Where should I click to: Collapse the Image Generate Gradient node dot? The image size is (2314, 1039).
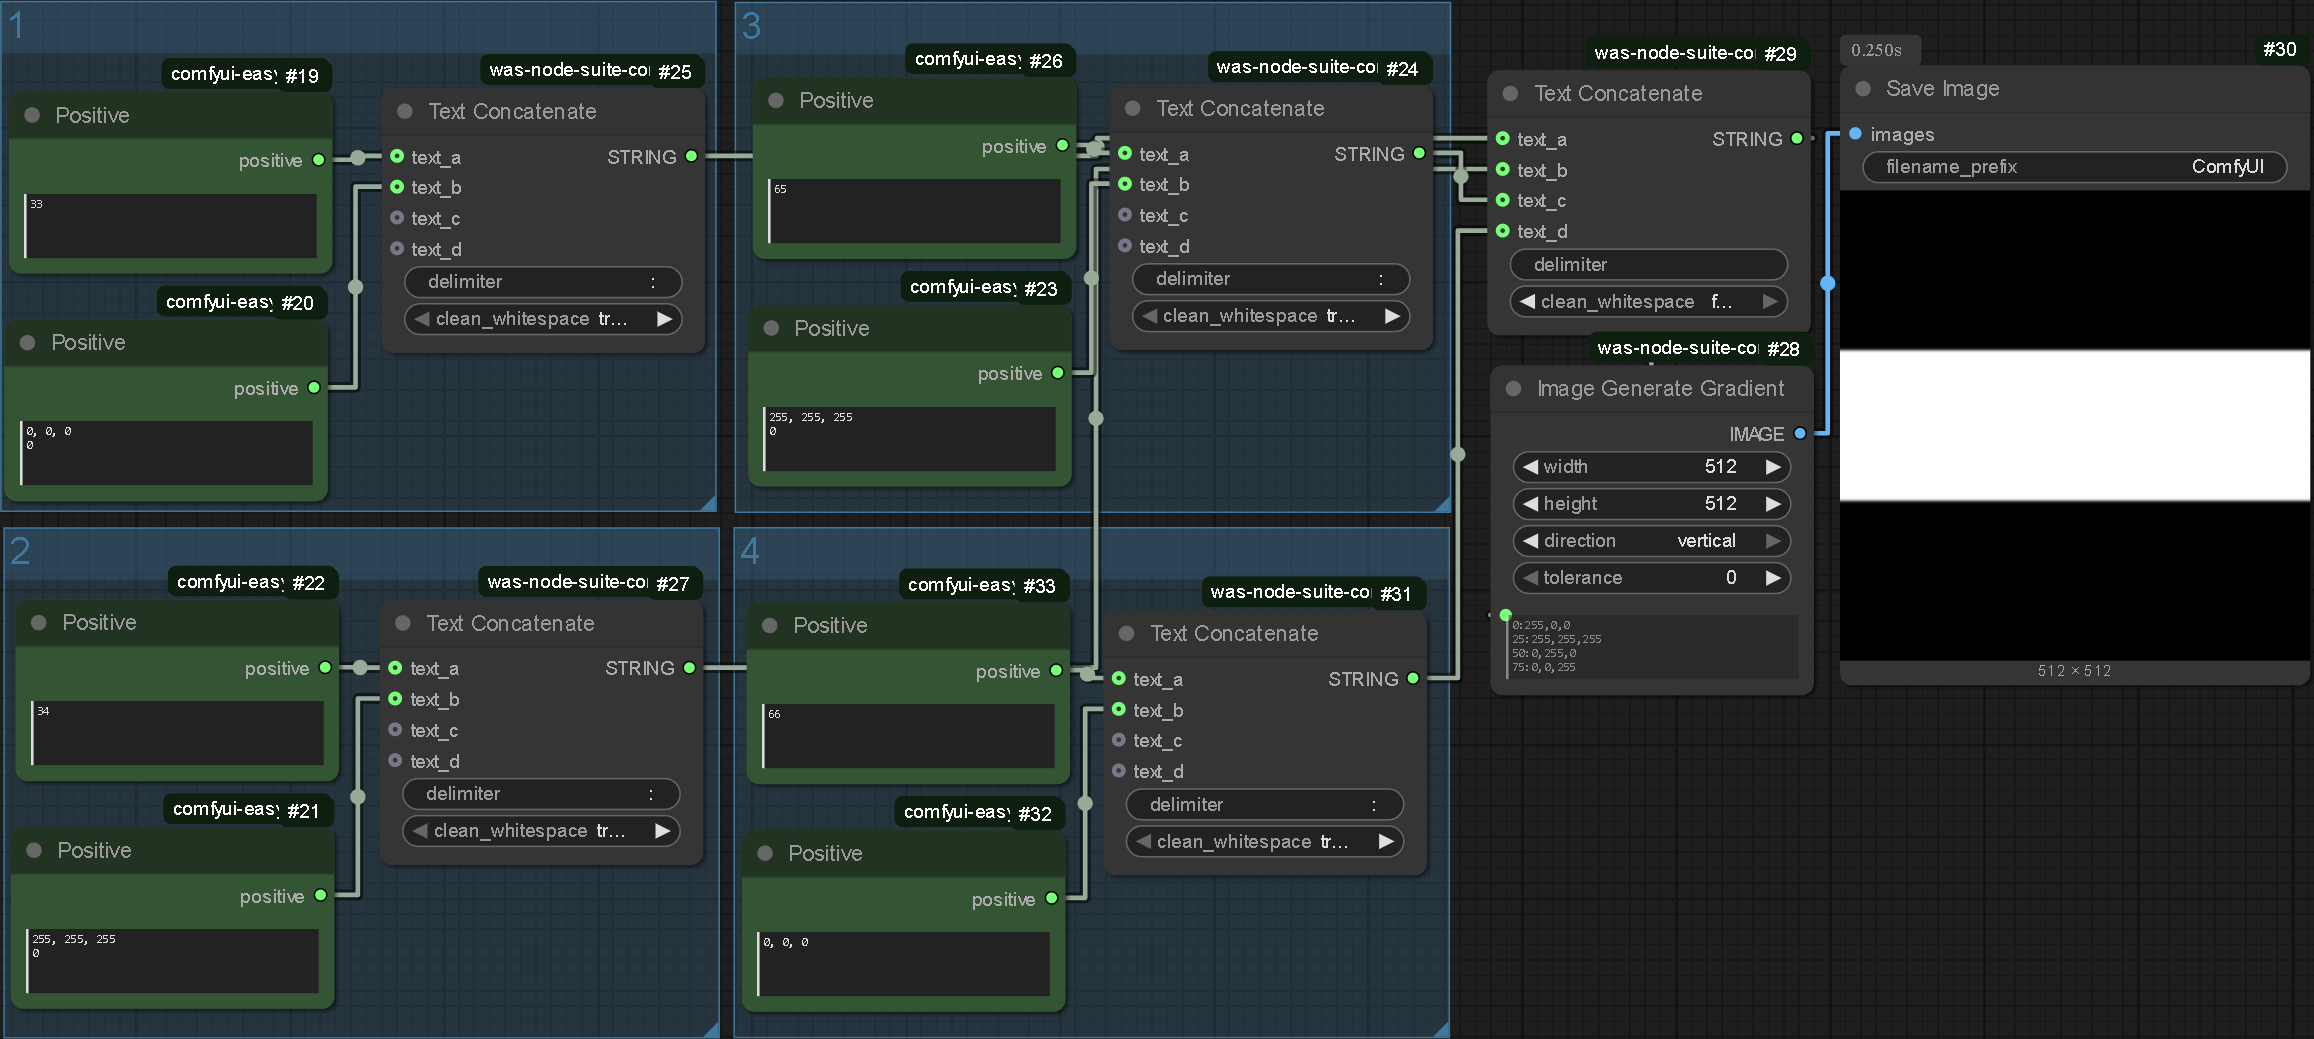(1514, 388)
